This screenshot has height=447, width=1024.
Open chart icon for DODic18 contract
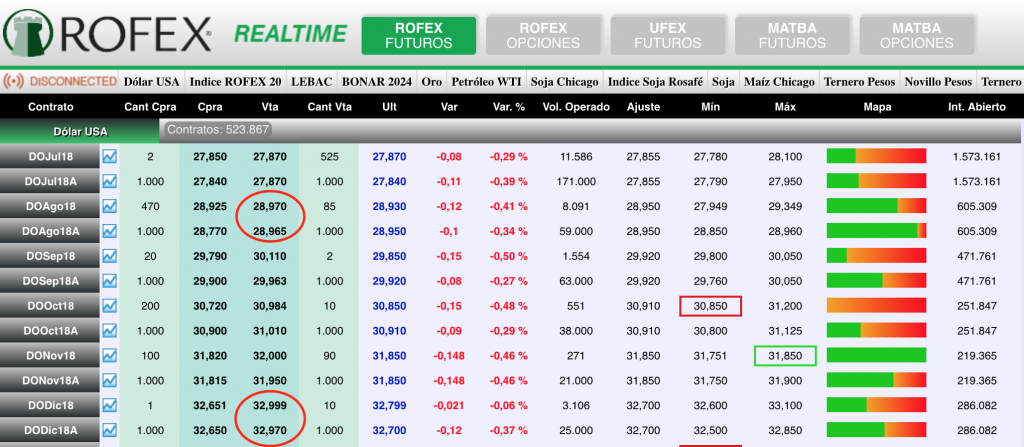pos(110,405)
